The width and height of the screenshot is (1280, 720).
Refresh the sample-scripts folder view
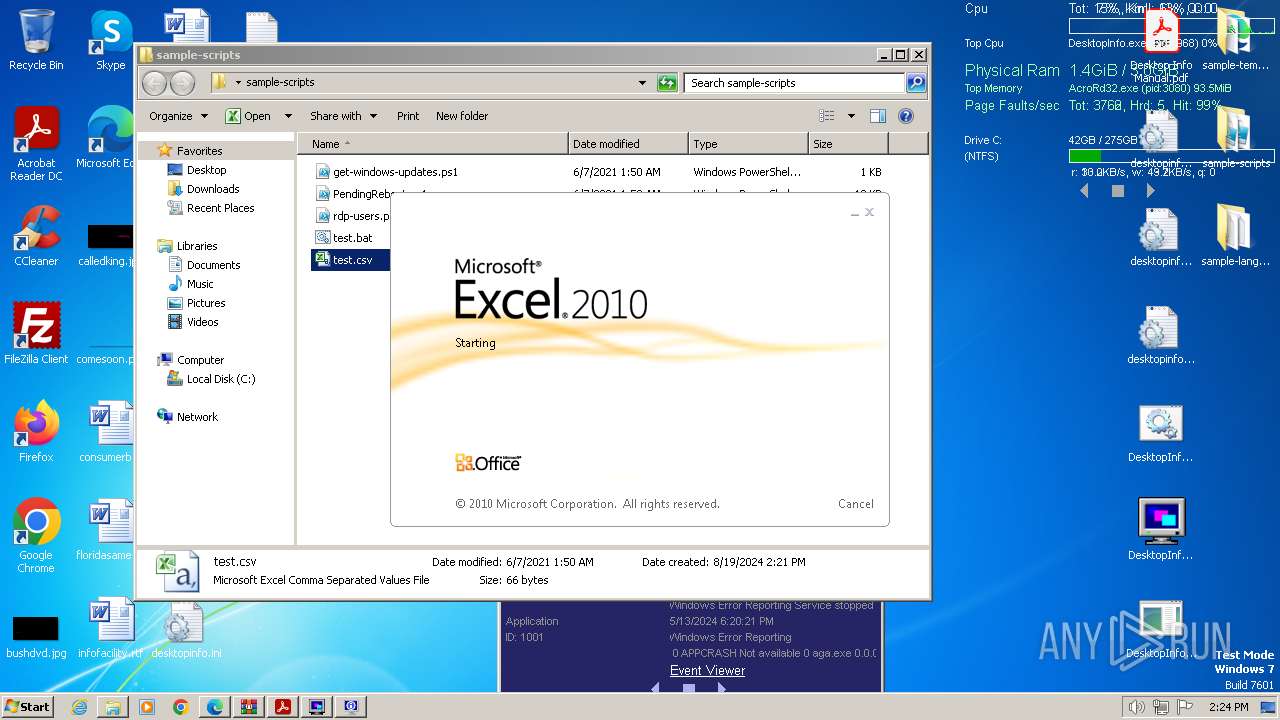(x=667, y=83)
